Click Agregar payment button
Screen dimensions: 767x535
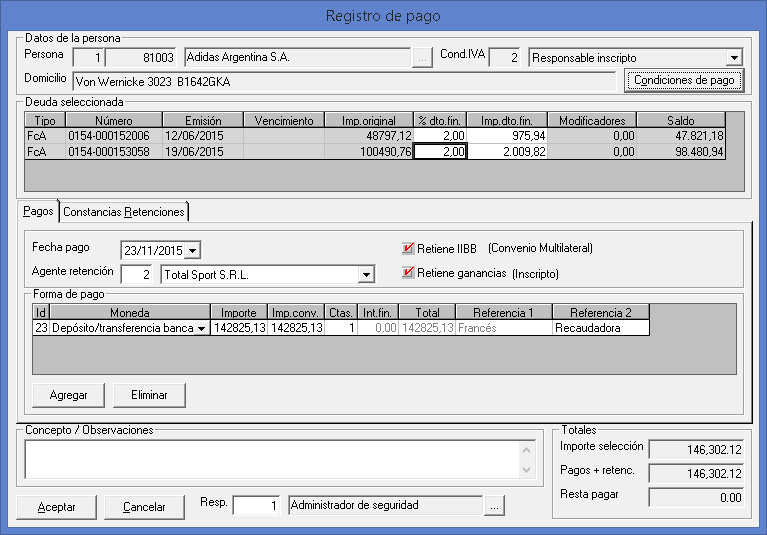68,395
